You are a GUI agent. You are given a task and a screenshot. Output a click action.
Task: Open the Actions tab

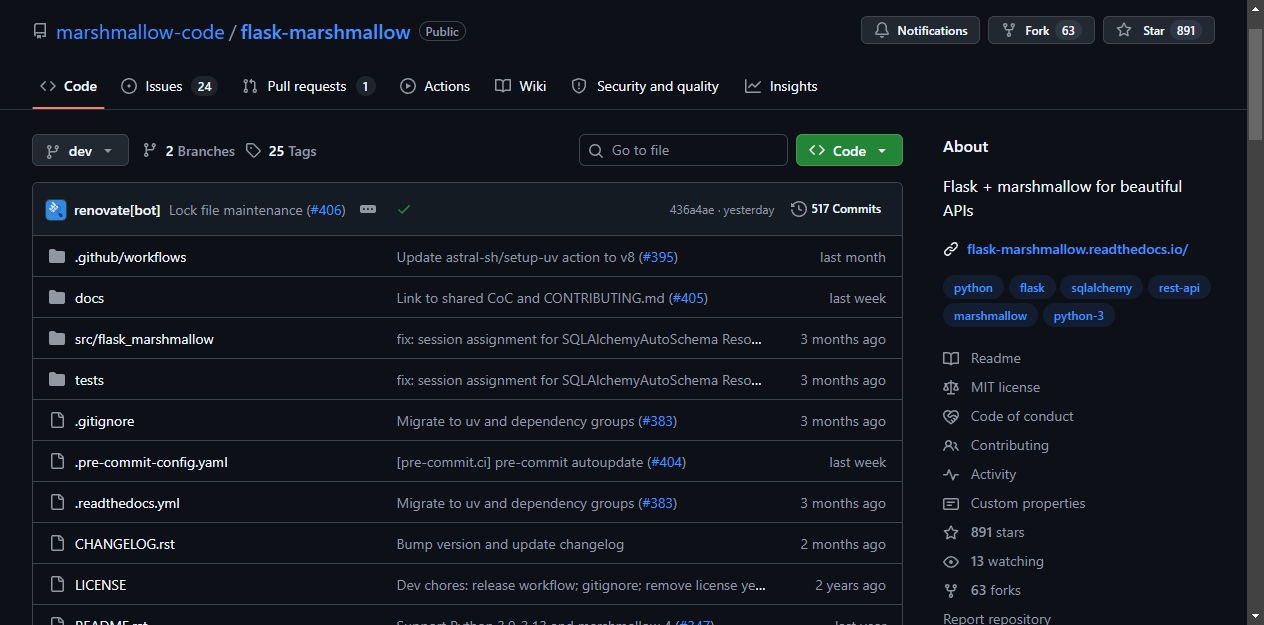click(435, 86)
